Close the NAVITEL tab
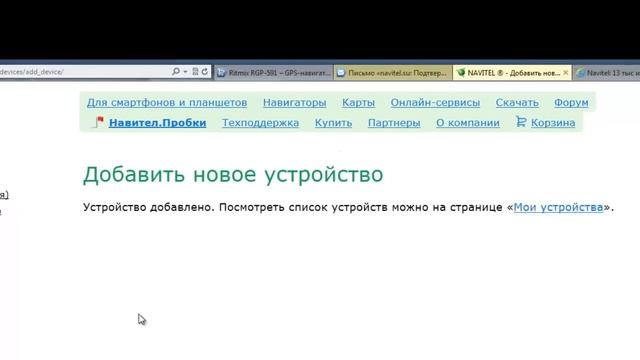The width and height of the screenshot is (640, 360). click(565, 73)
